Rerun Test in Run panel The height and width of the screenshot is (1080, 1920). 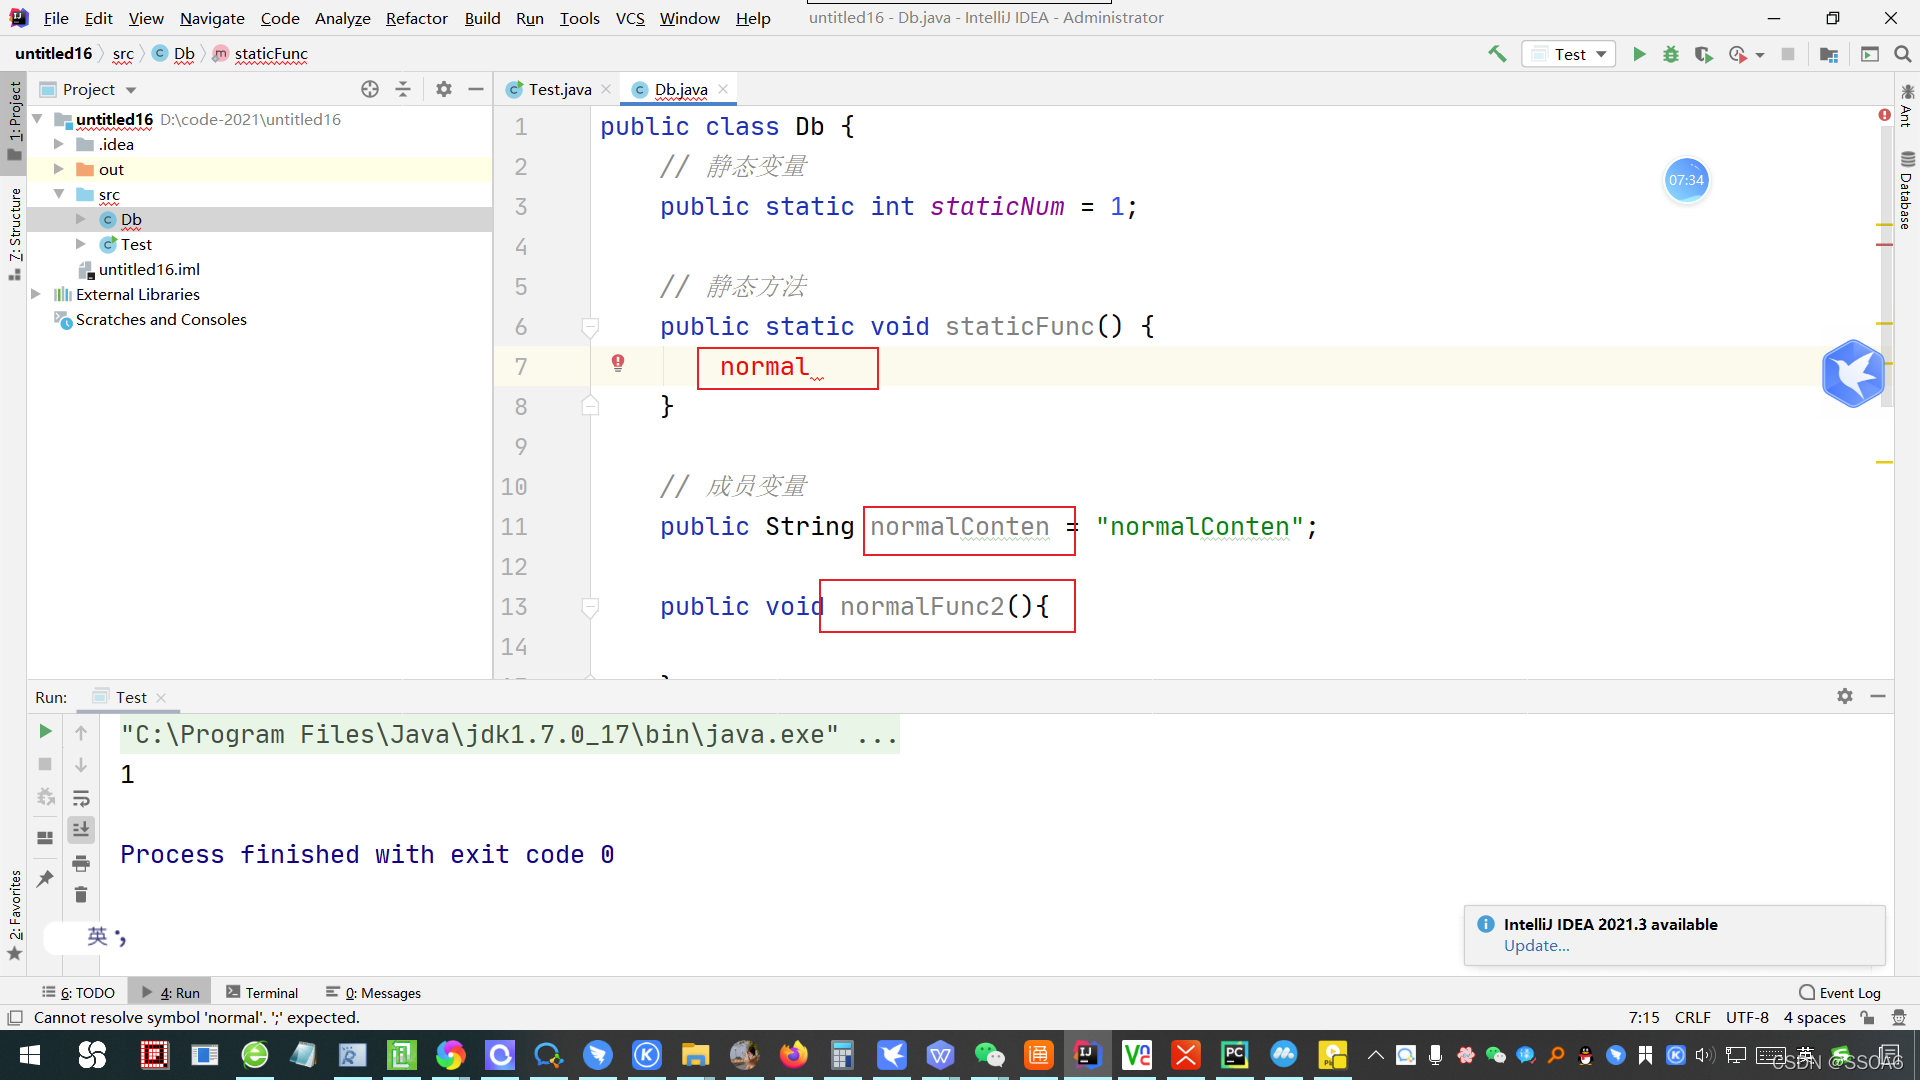click(45, 732)
